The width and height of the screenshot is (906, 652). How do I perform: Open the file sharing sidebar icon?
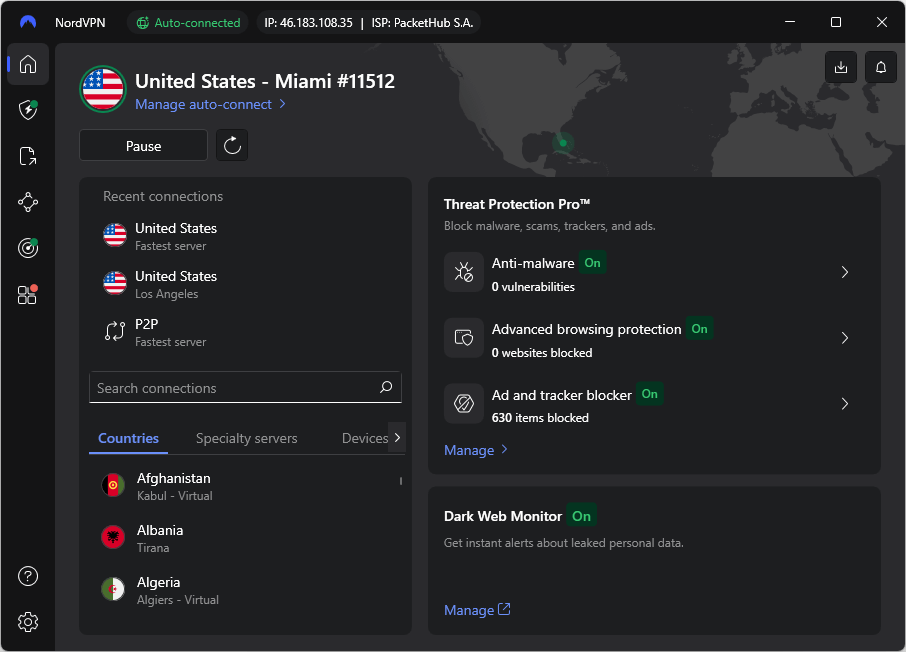pyautogui.click(x=27, y=156)
